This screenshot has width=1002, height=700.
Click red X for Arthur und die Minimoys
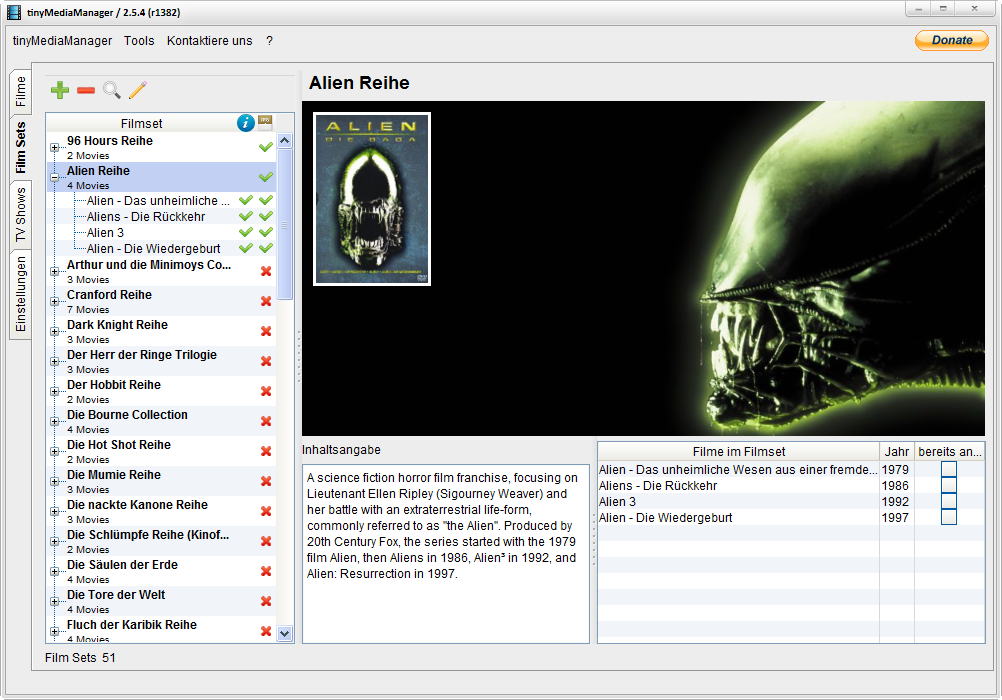(266, 271)
